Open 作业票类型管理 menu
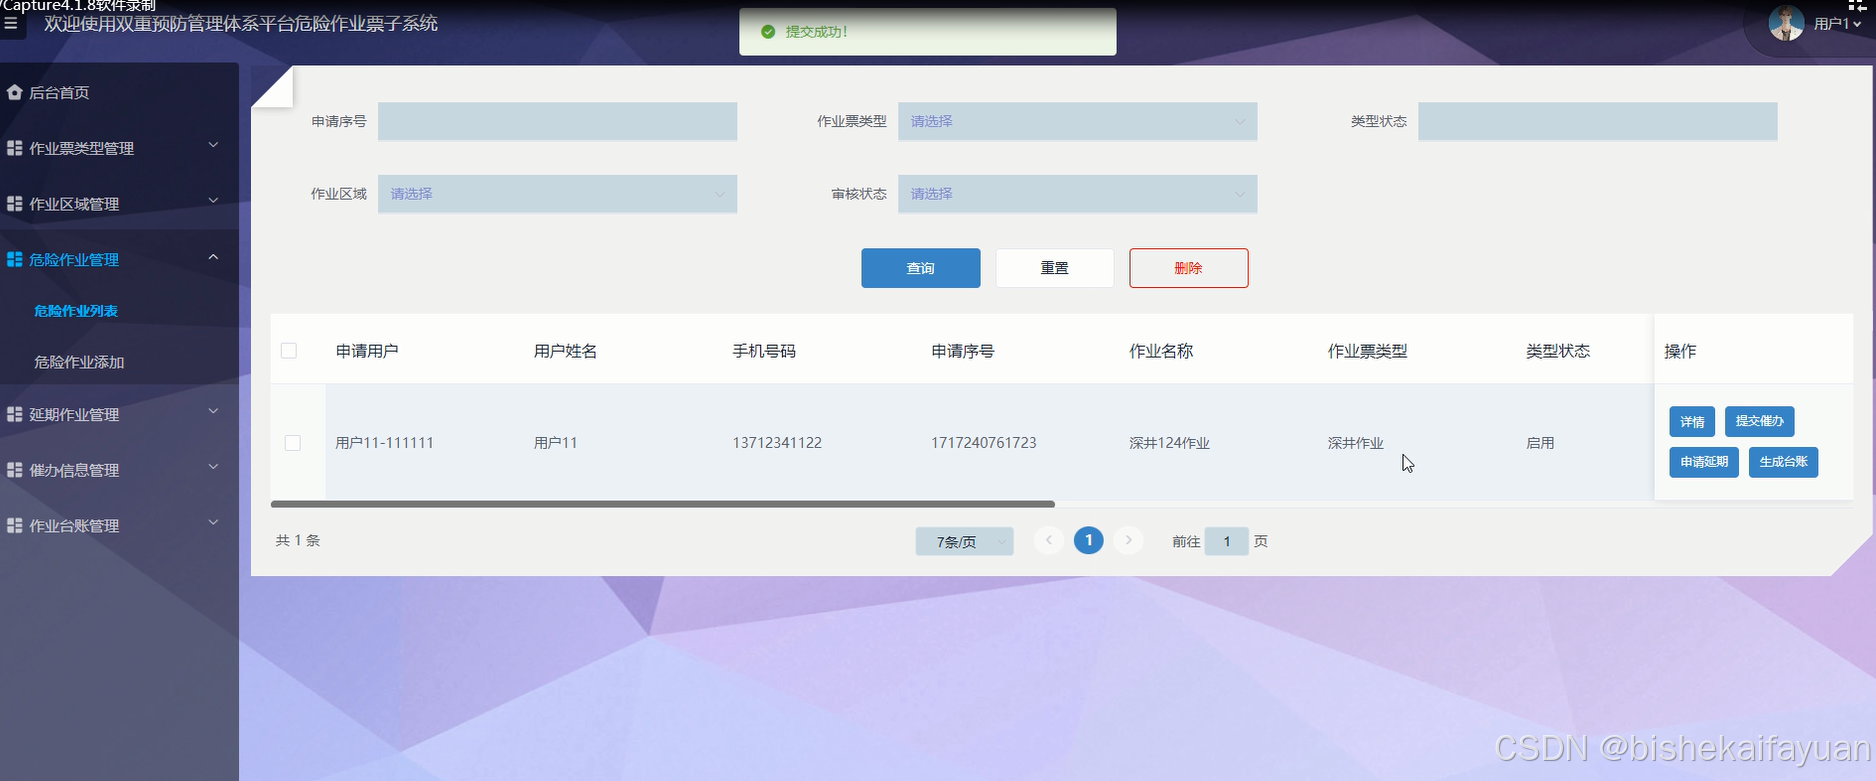The height and width of the screenshot is (781, 1876). point(119,148)
